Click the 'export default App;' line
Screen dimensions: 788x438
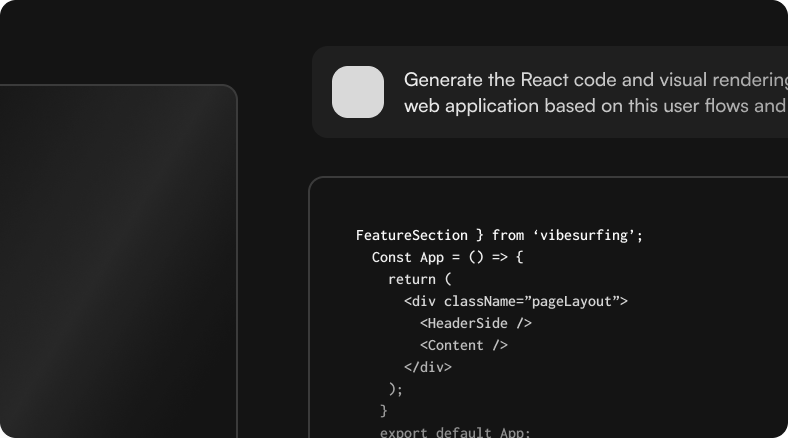click(x=455, y=432)
